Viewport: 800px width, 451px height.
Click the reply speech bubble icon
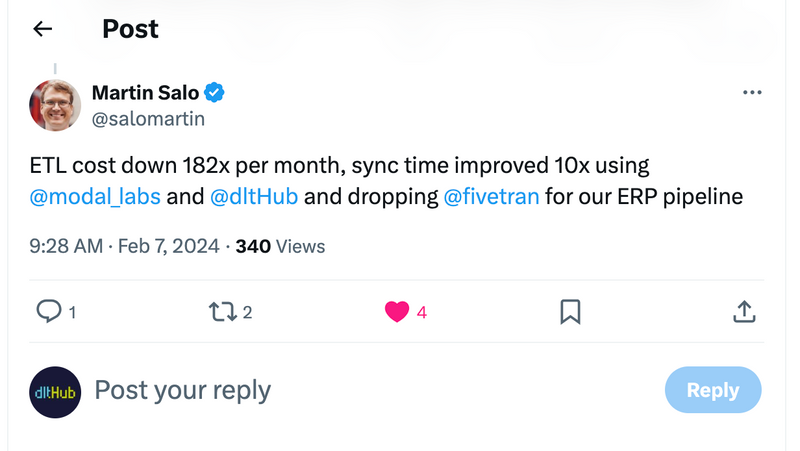pyautogui.click(x=49, y=311)
